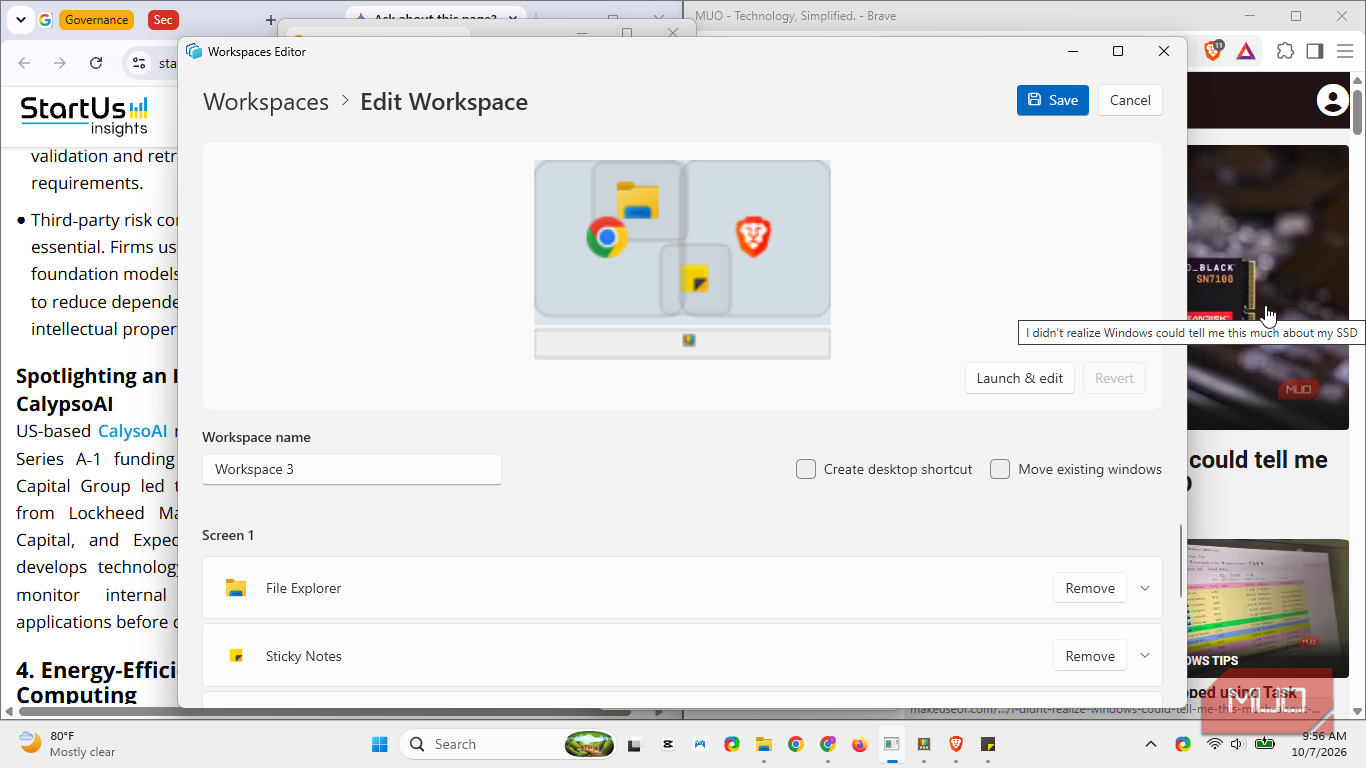This screenshot has height=768, width=1366.
Task: Open the weather widget showing 80°F
Action: point(68,744)
